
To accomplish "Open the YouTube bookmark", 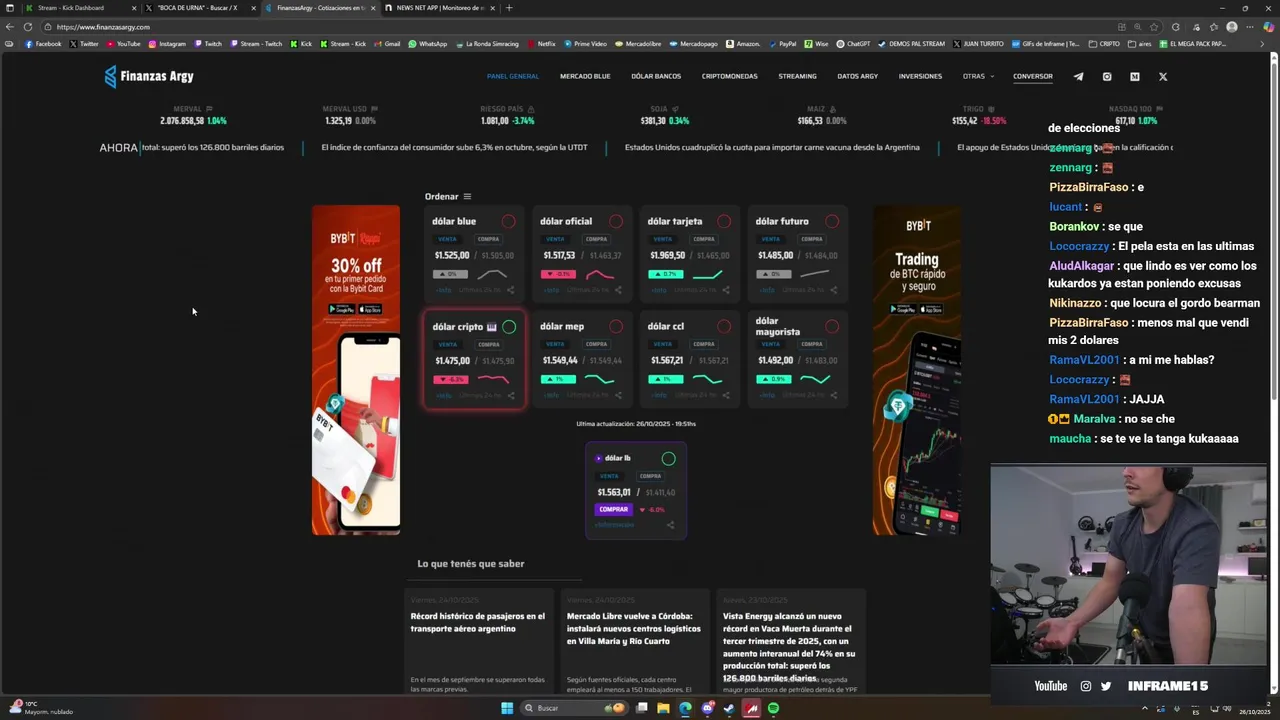I will click(x=123, y=44).
